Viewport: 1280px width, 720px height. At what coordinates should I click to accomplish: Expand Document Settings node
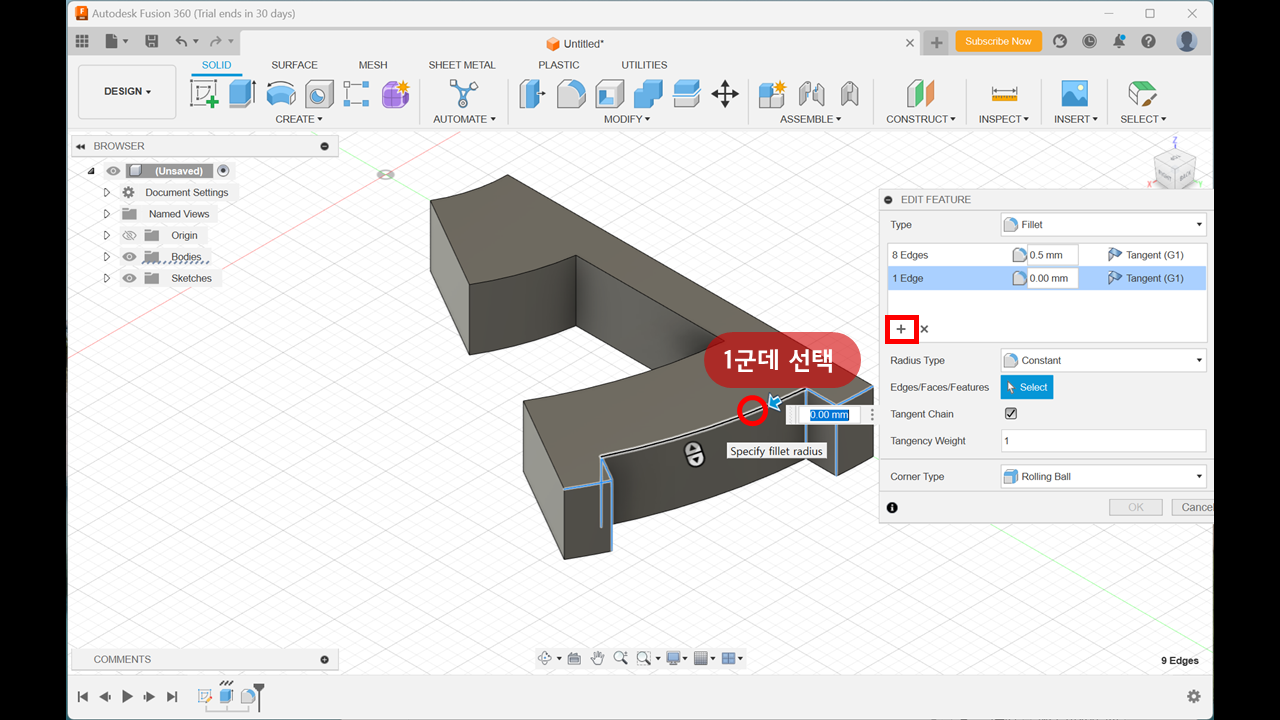click(x=107, y=192)
